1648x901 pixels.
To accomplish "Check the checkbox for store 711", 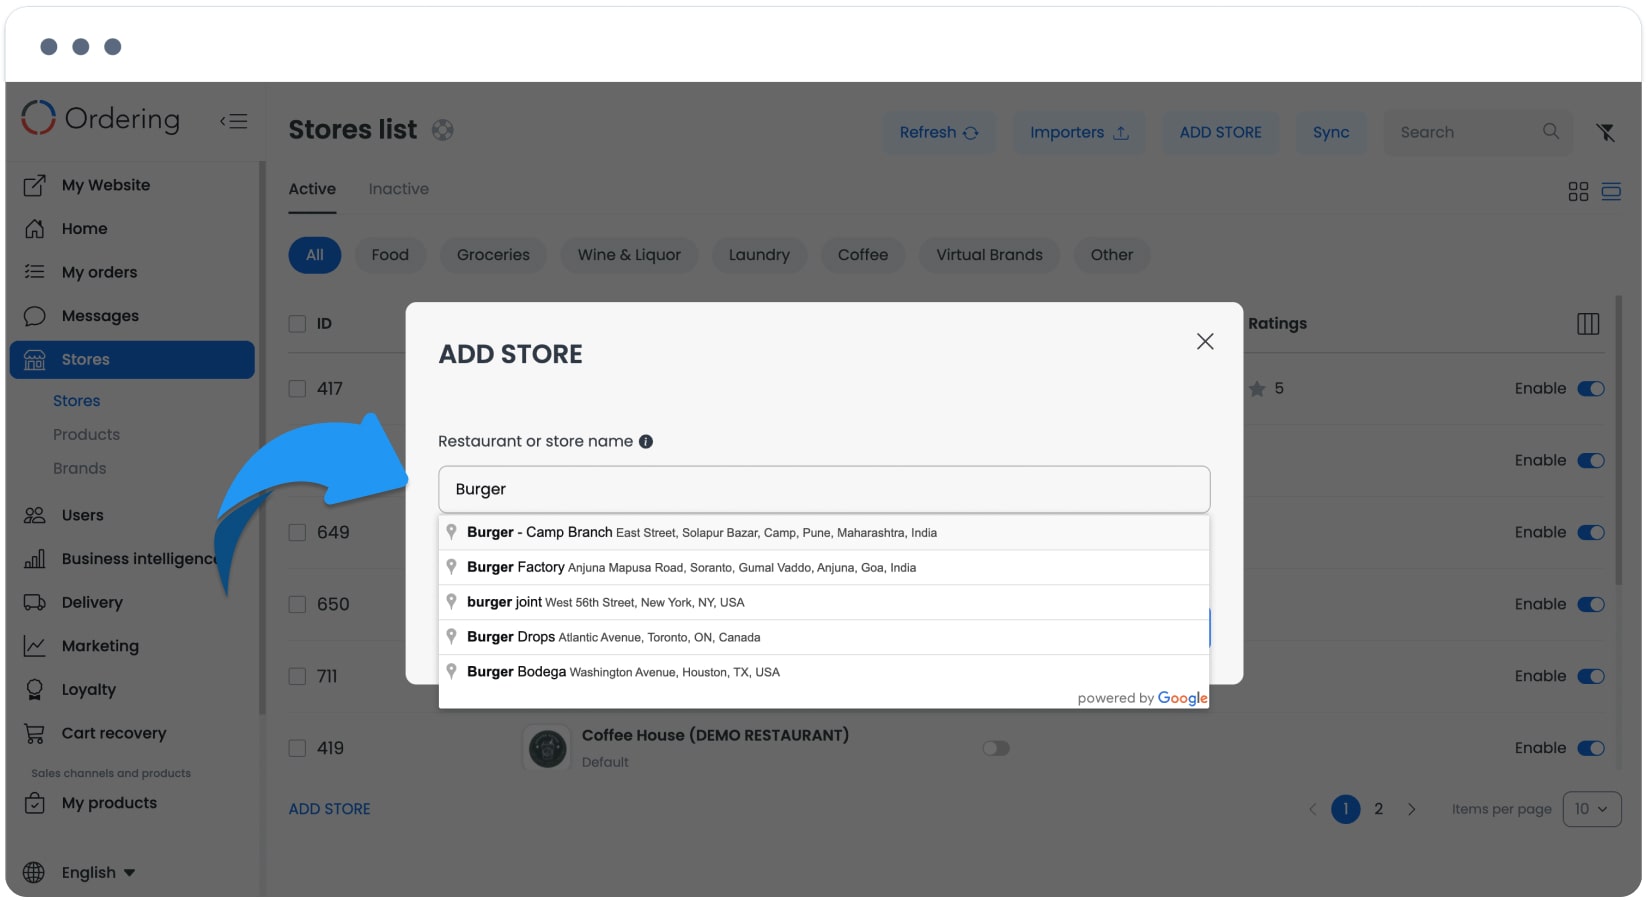I will 297,677.
